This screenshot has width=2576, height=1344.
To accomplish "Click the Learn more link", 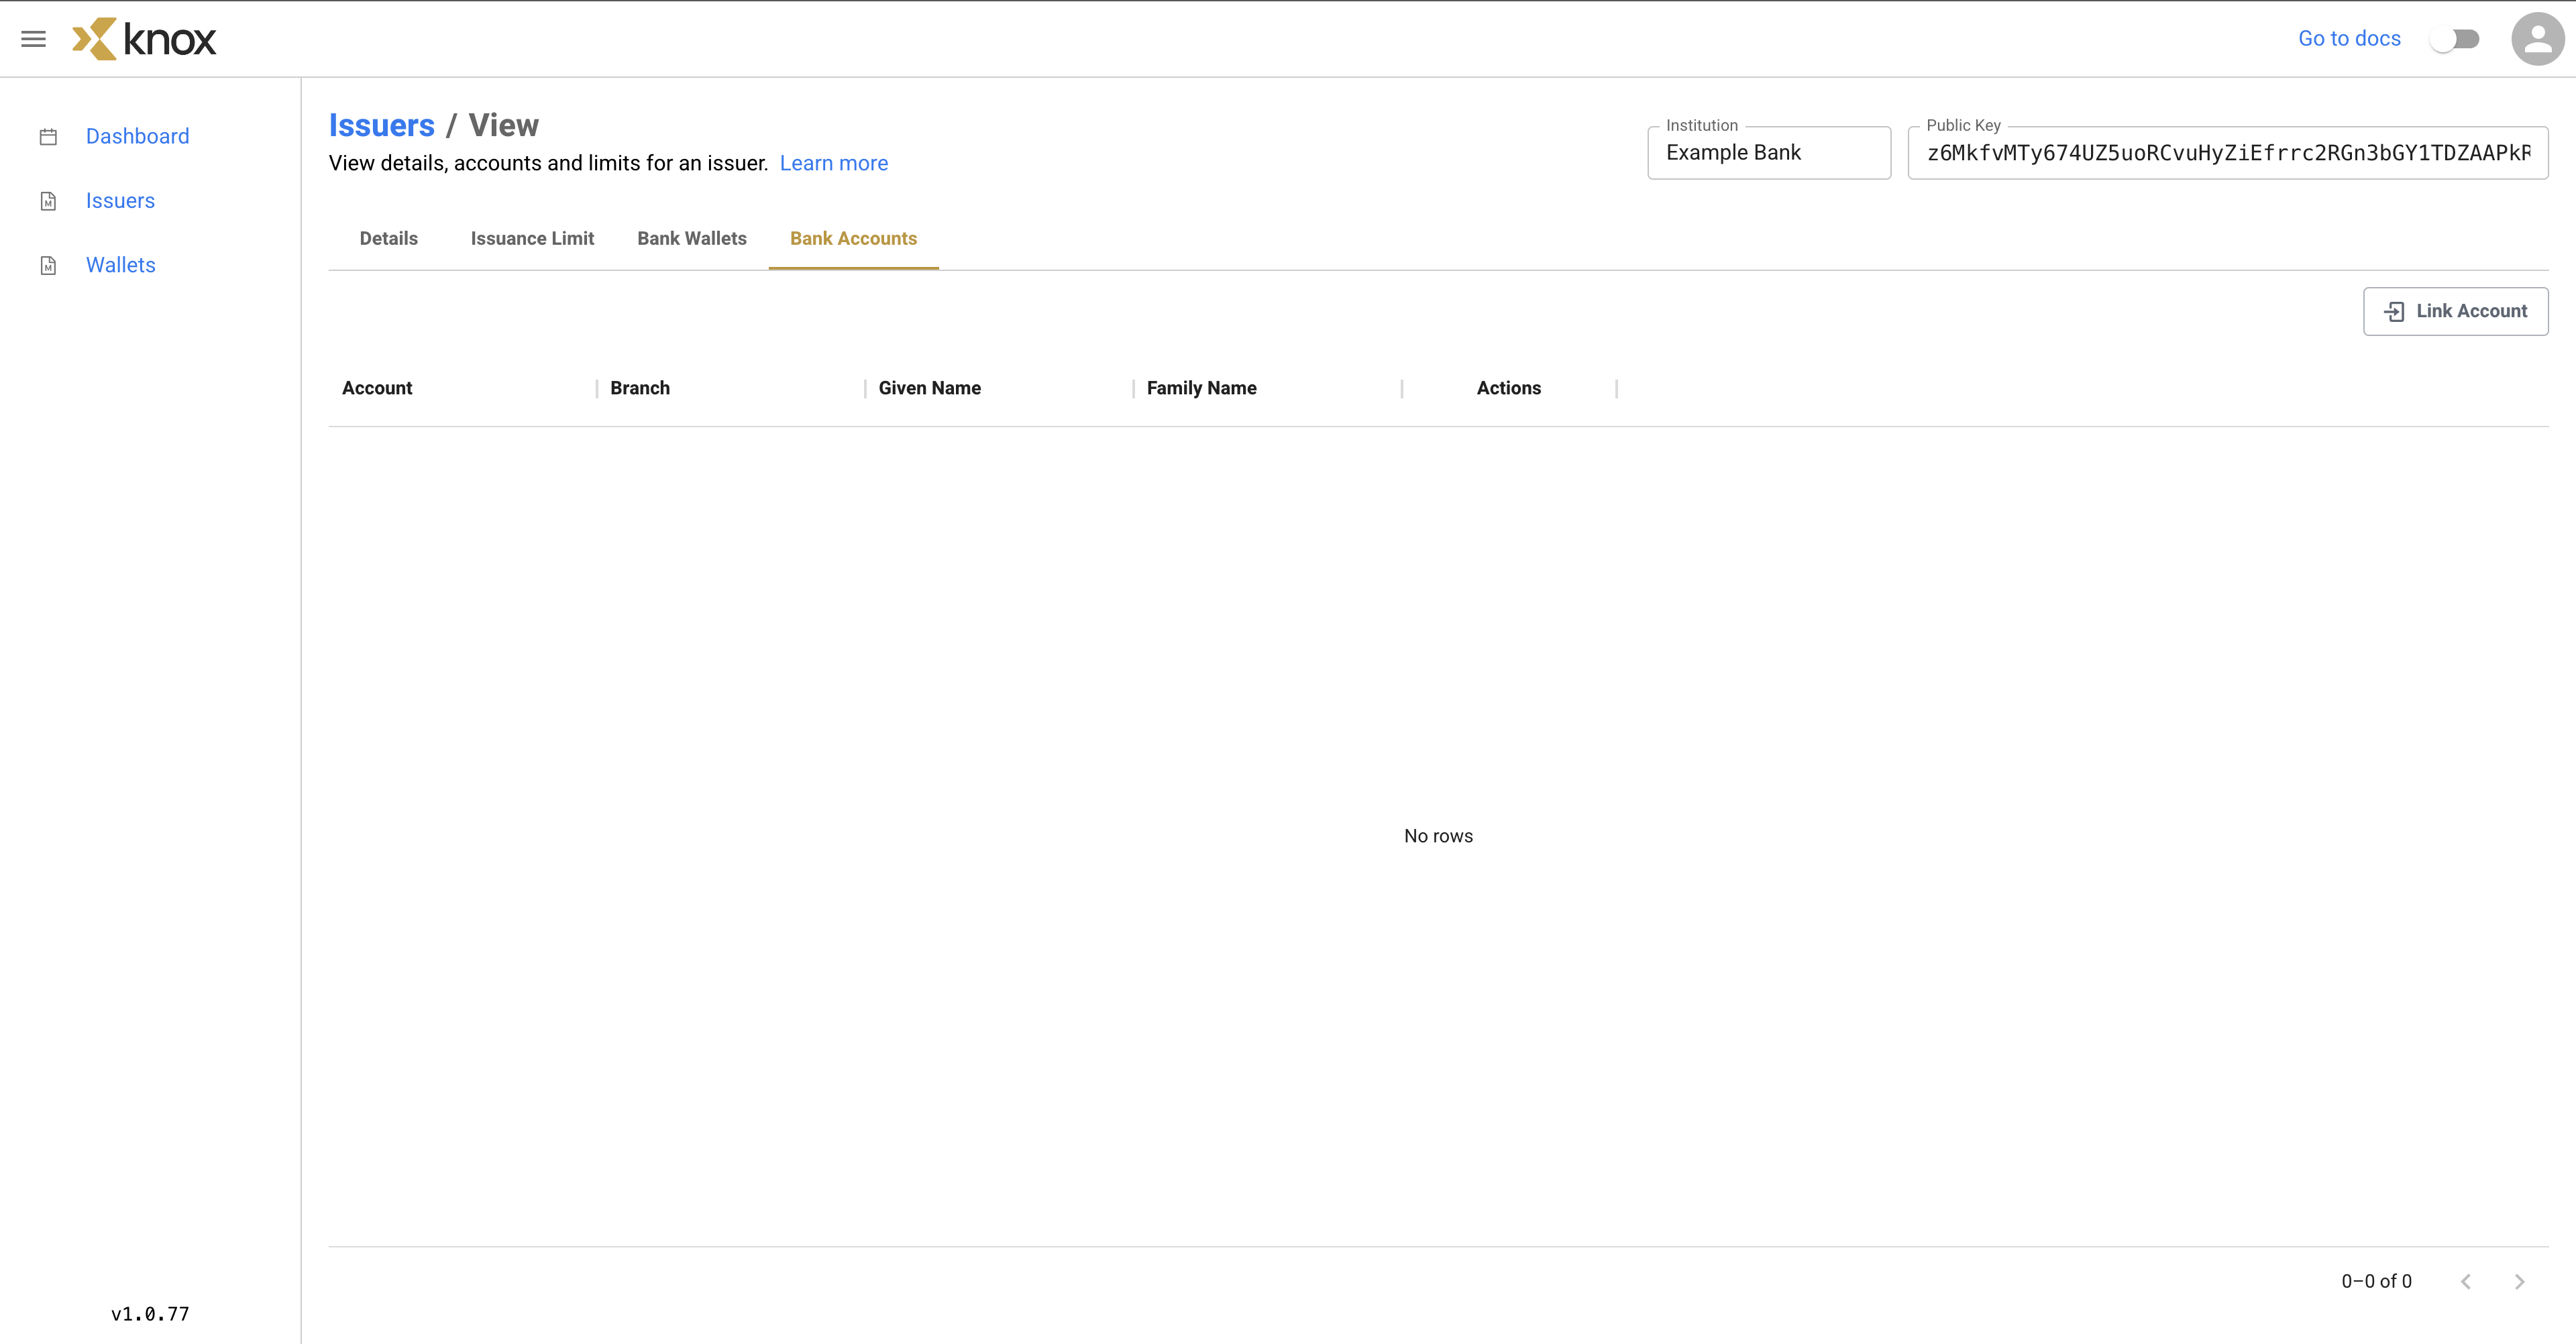I will click(x=833, y=163).
